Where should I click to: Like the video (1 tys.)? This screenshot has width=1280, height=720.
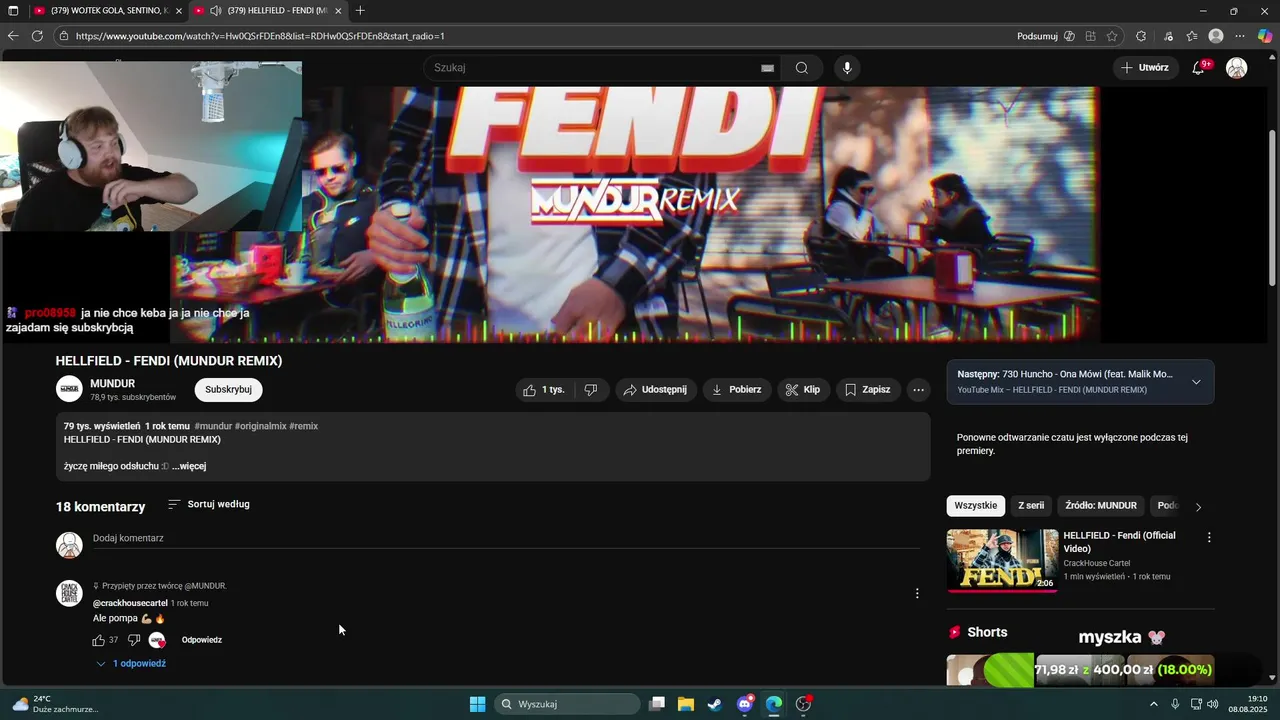pos(543,390)
